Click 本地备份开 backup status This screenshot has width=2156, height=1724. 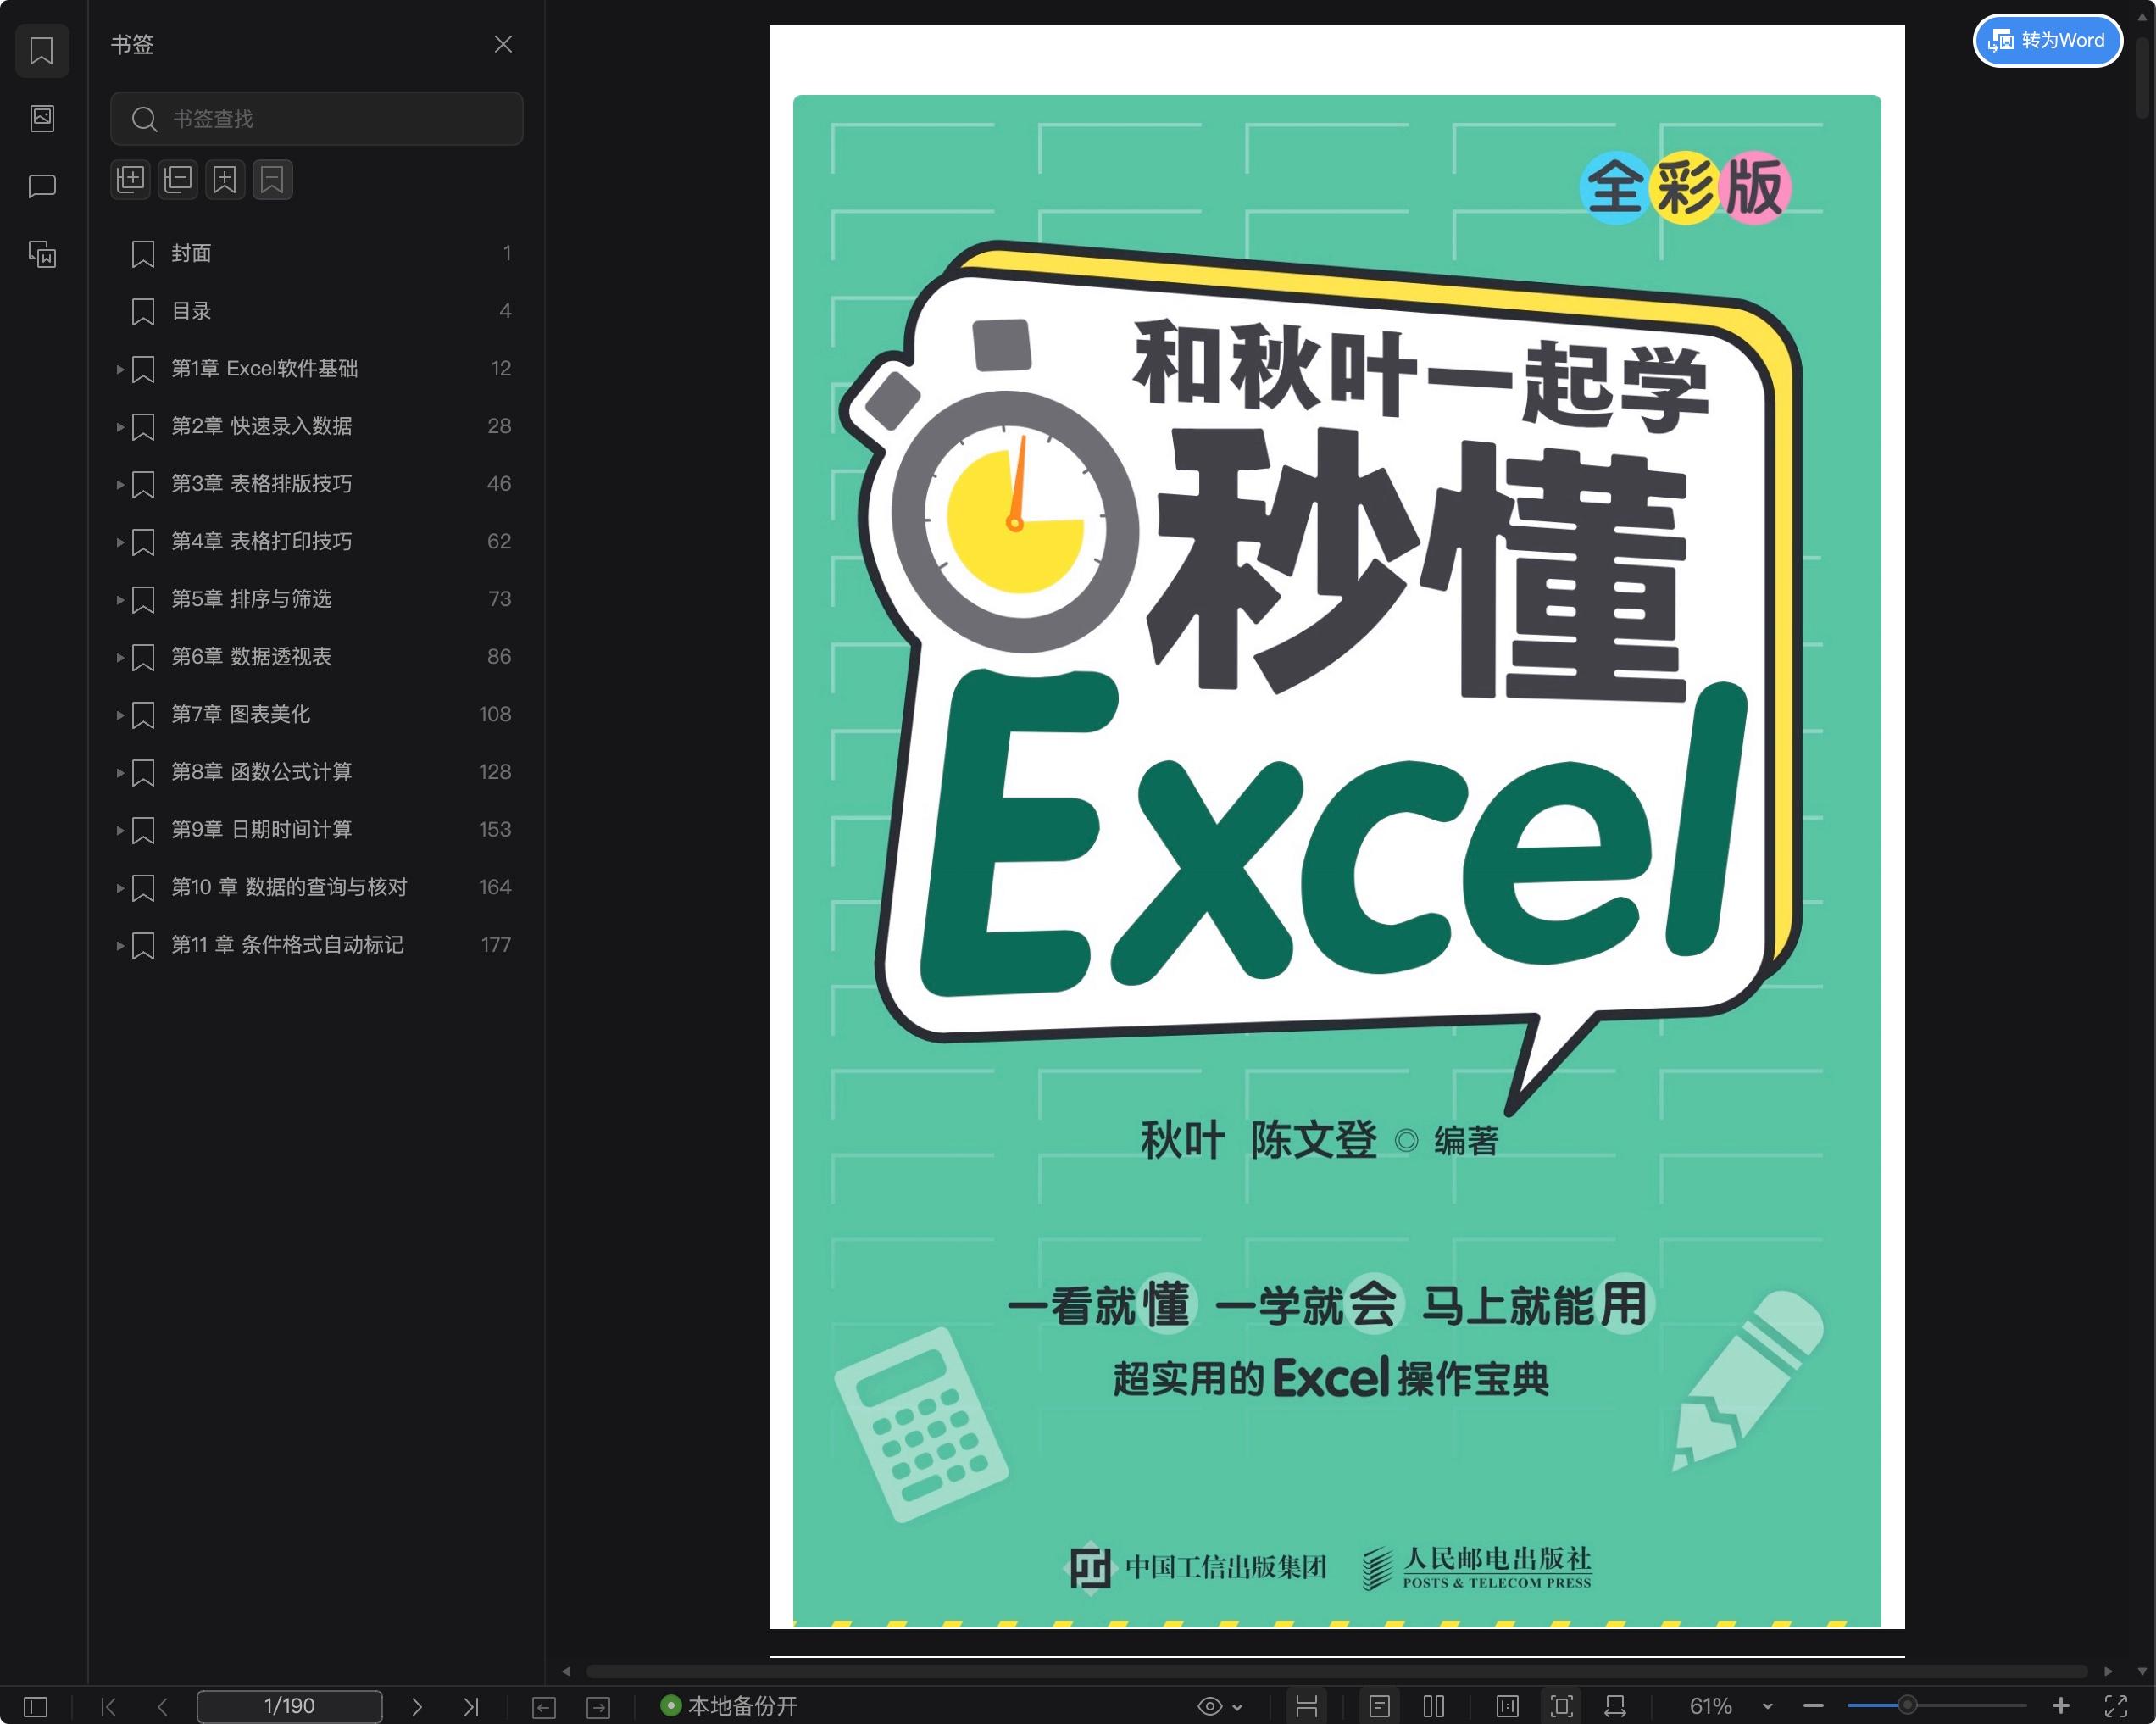[x=729, y=1705]
